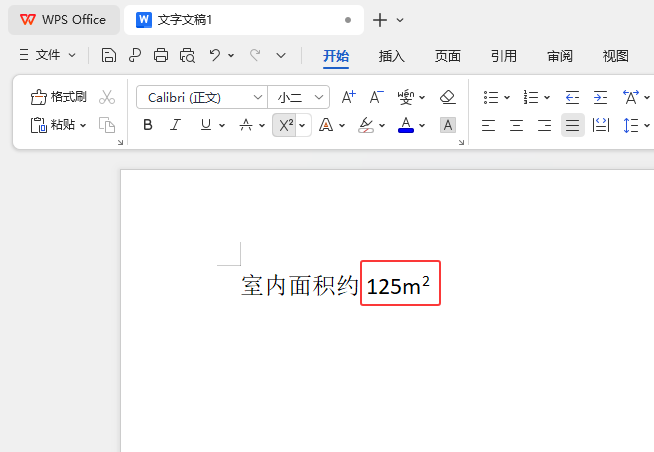Click the line spacing icon

coord(631,125)
